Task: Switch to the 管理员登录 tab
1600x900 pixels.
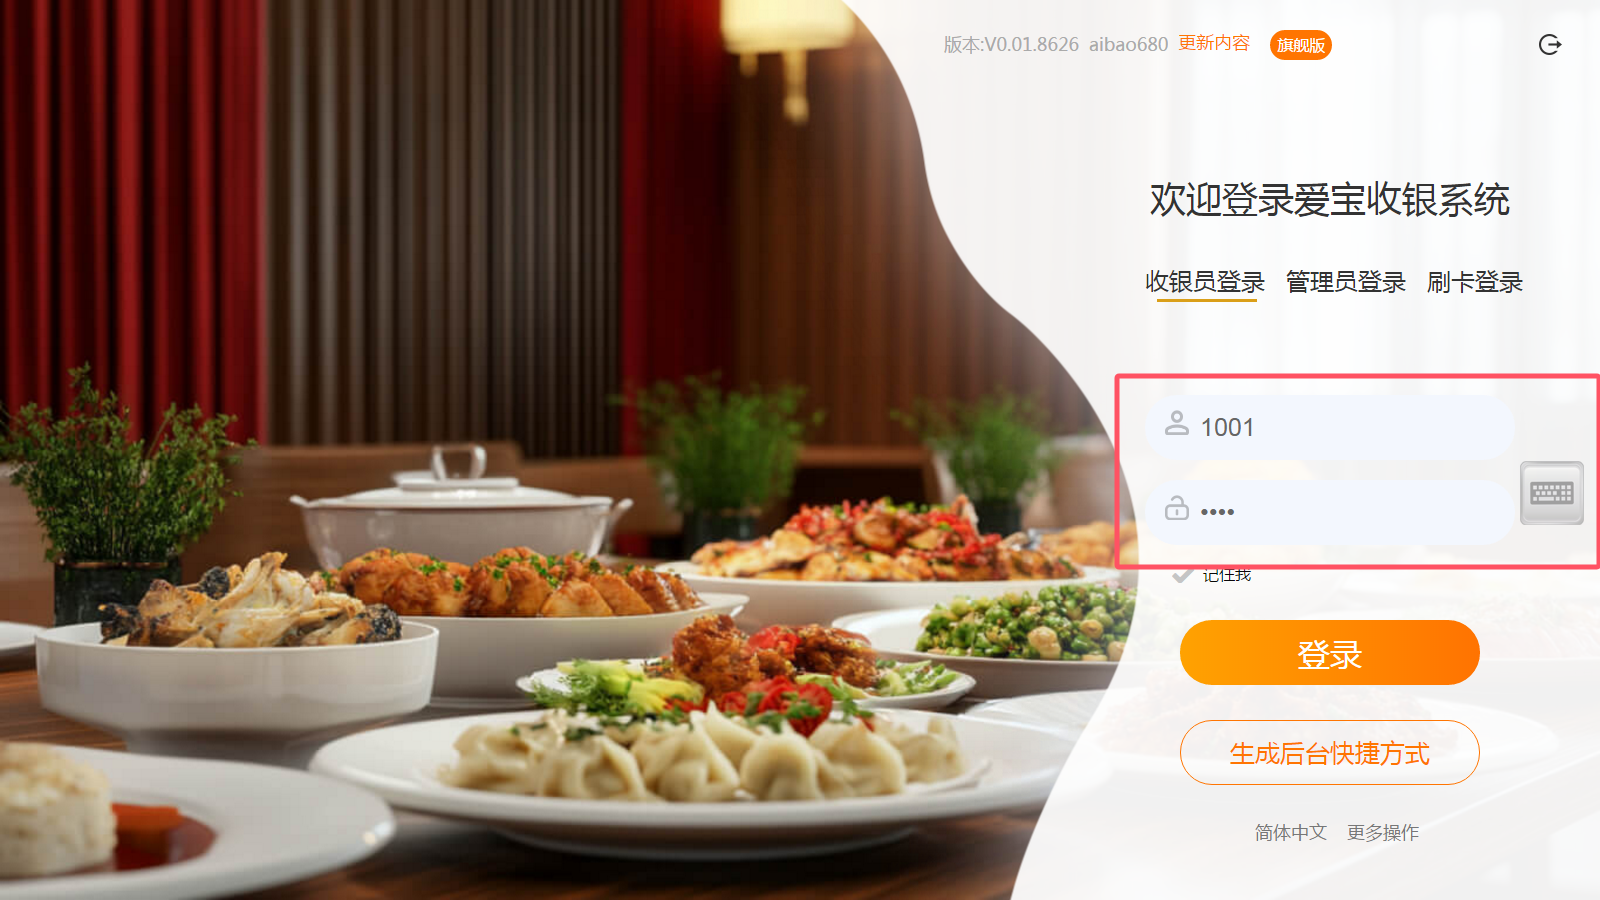Action: [1346, 282]
